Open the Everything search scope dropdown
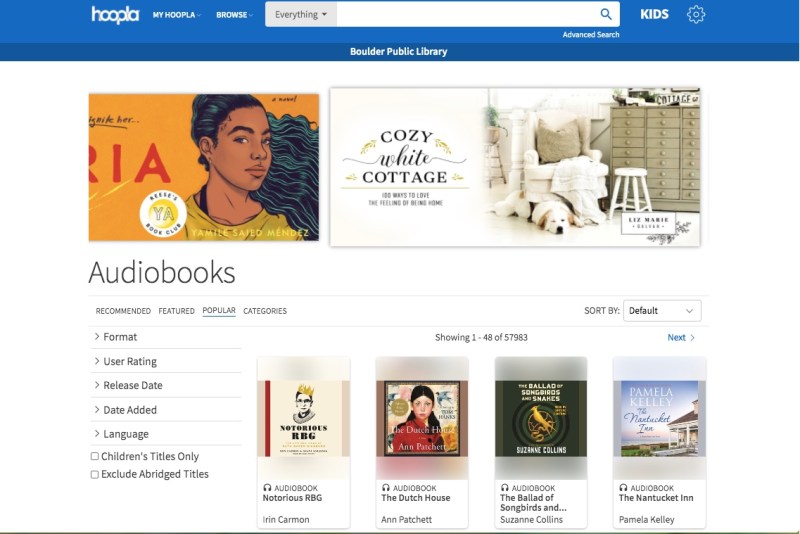The width and height of the screenshot is (800, 534). tap(301, 14)
